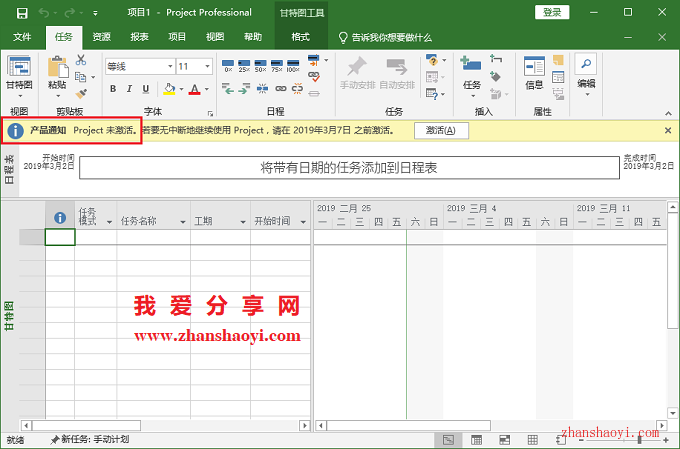
Task: Switch to the 格式 (Format) tab
Action: (301, 37)
